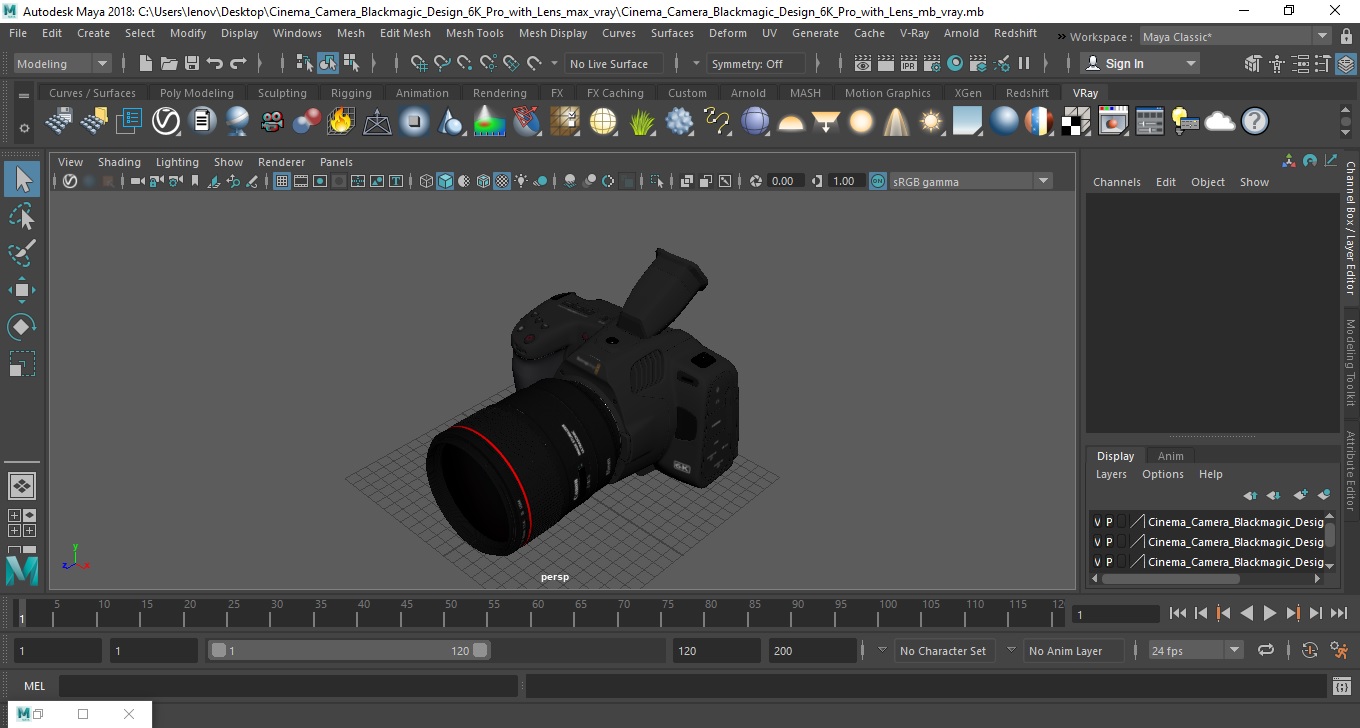
Task: Toggle the film gate in the viewport
Action: tap(301, 181)
